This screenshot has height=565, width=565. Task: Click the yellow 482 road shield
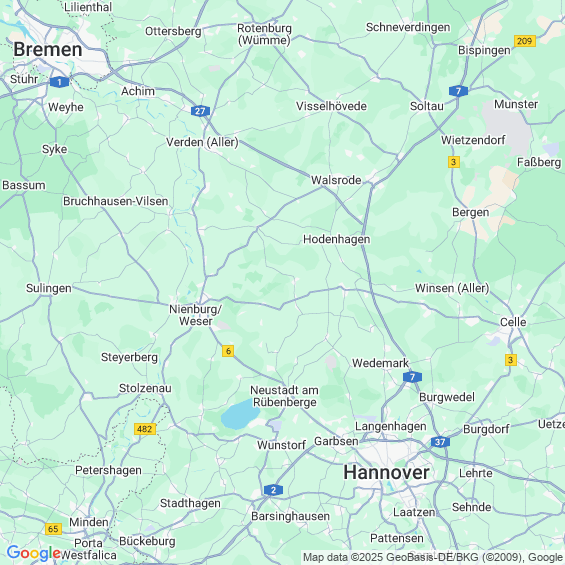pos(145,429)
